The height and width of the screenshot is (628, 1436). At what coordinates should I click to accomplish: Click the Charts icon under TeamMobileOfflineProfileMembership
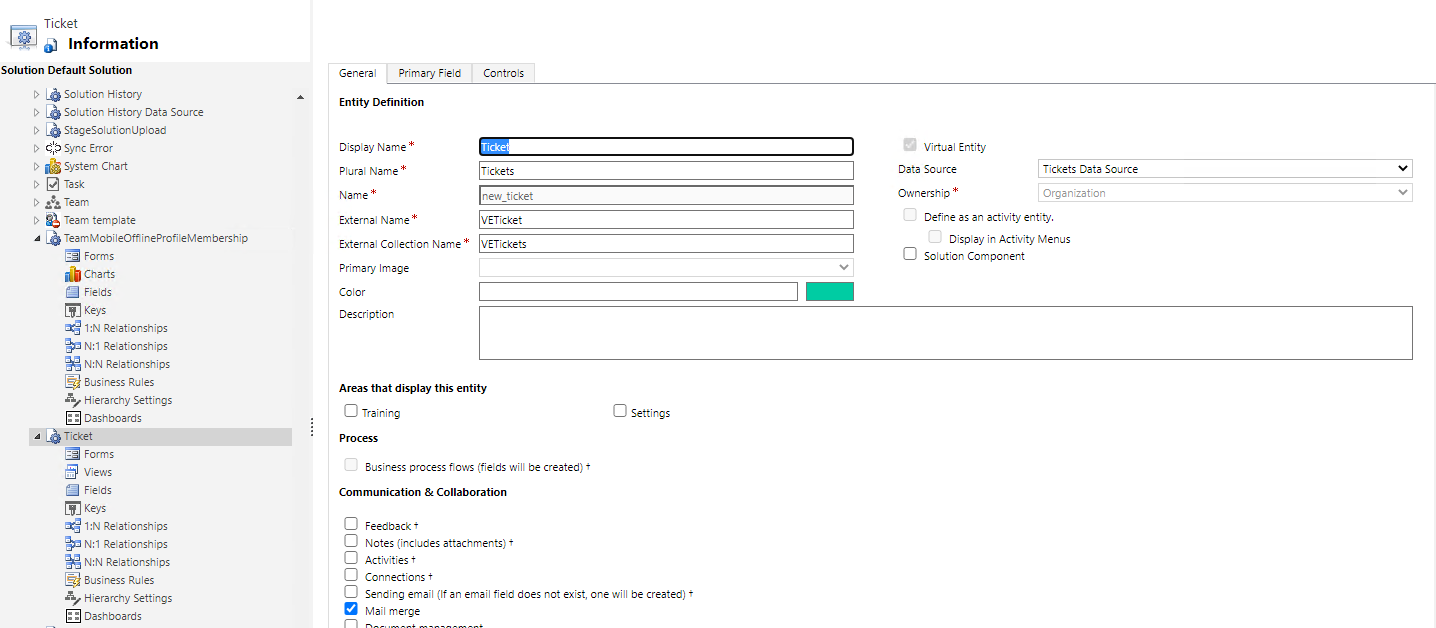[x=72, y=274]
